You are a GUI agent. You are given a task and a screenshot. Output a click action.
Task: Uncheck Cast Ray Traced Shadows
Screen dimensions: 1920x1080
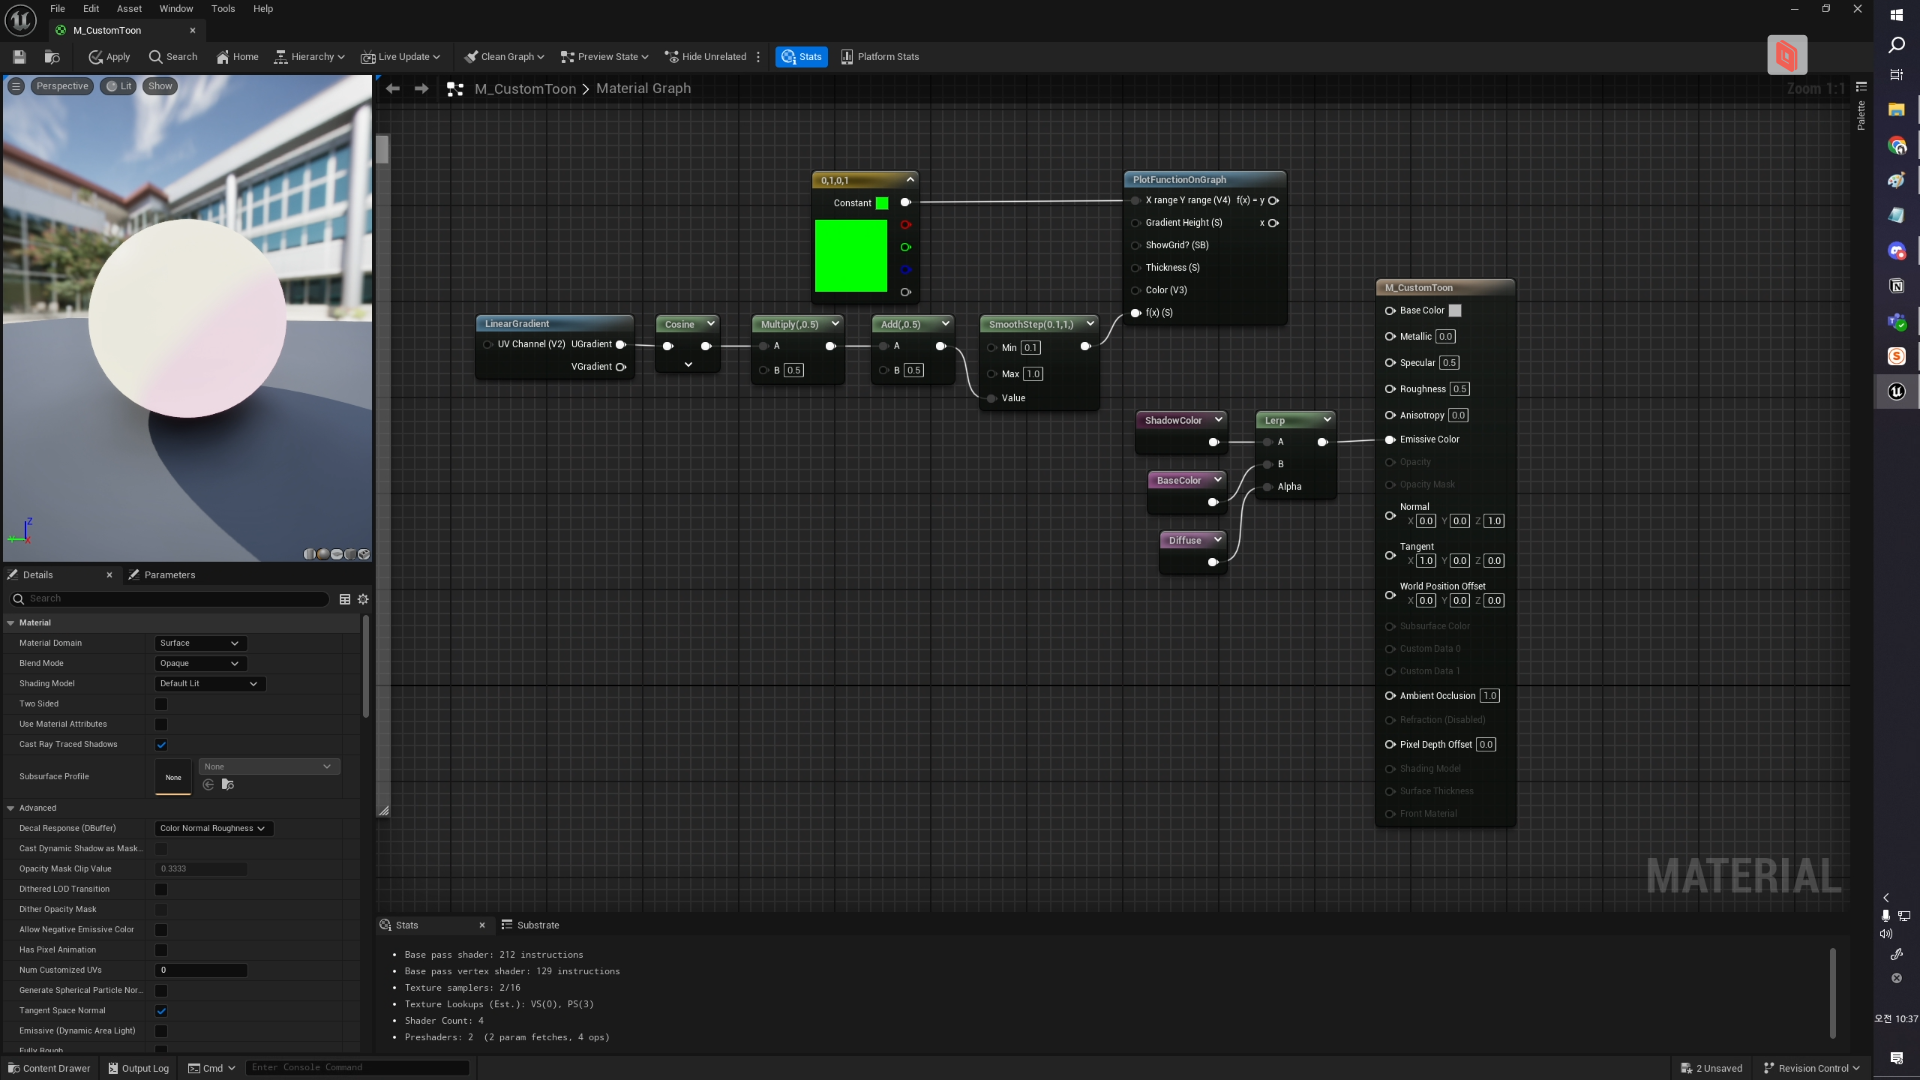[x=161, y=745]
